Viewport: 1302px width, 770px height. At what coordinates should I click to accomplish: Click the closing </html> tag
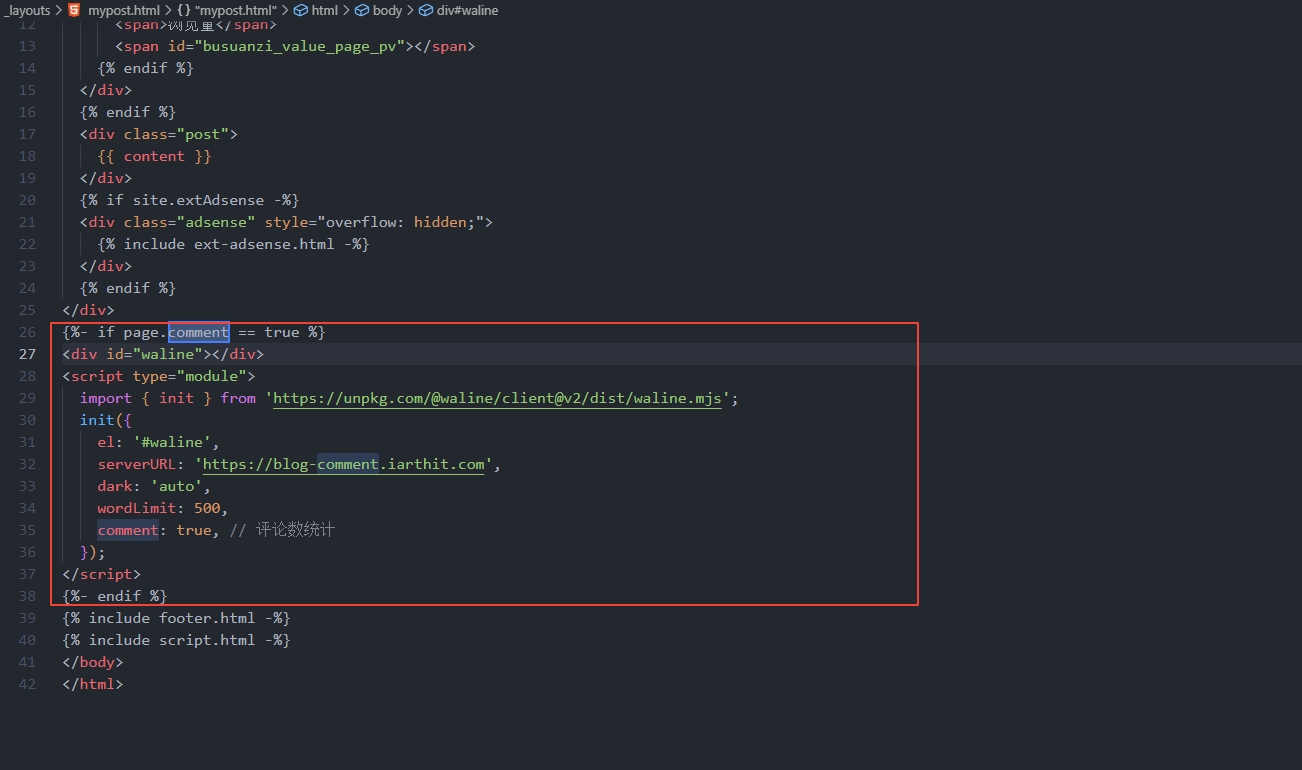click(93, 684)
